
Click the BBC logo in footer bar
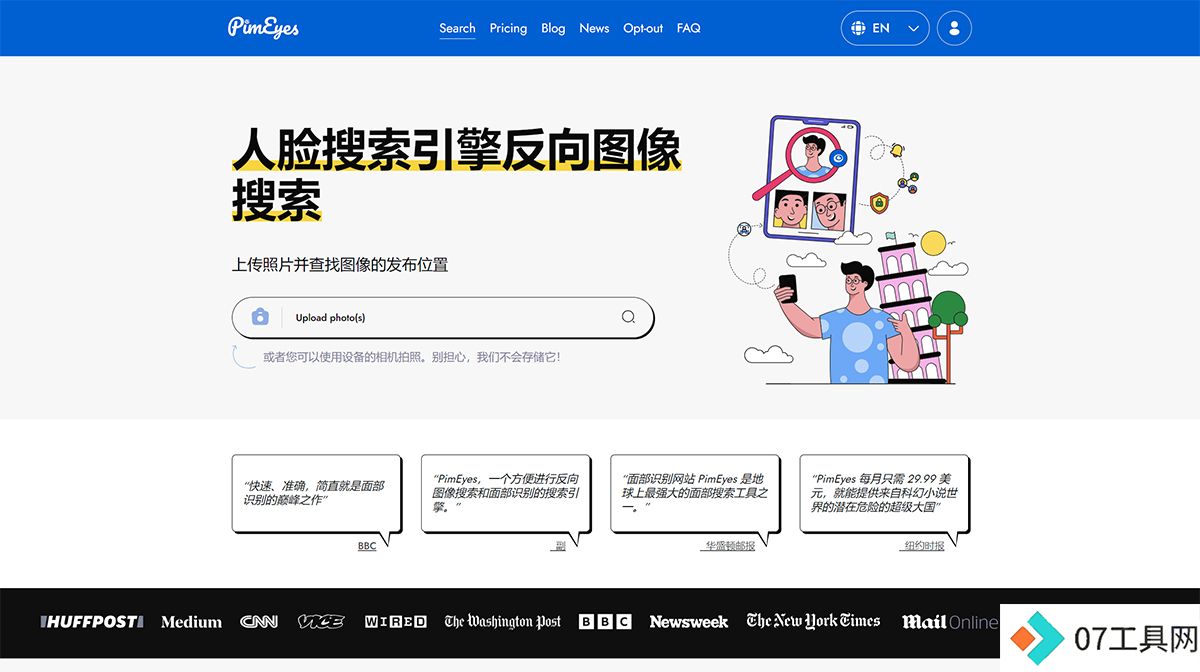605,622
